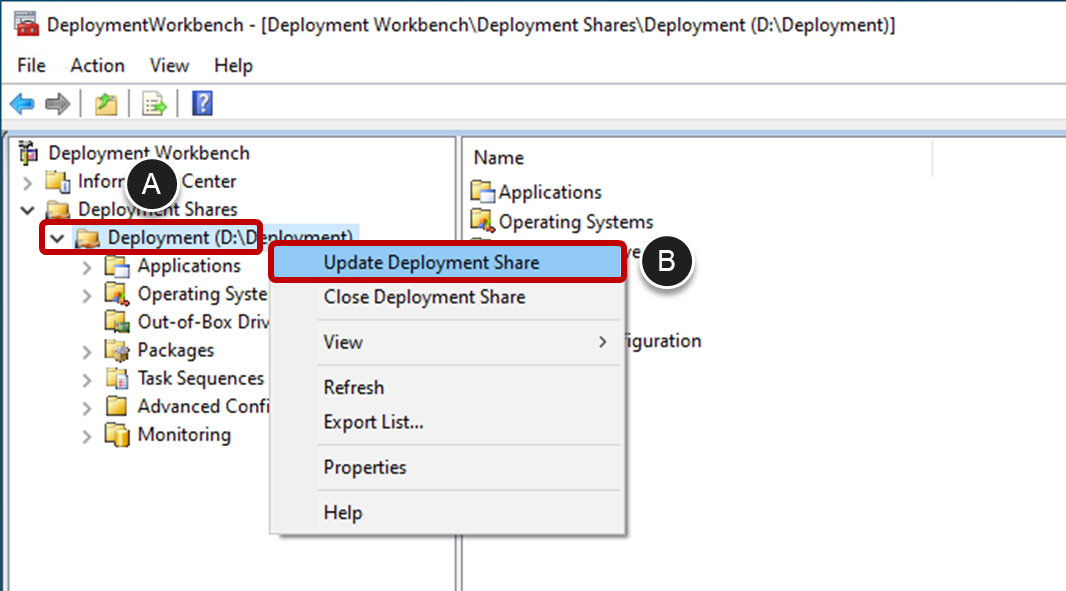Click the blue Help question mark icon
Image resolution: width=1066 pixels, height=591 pixels.
[202, 104]
